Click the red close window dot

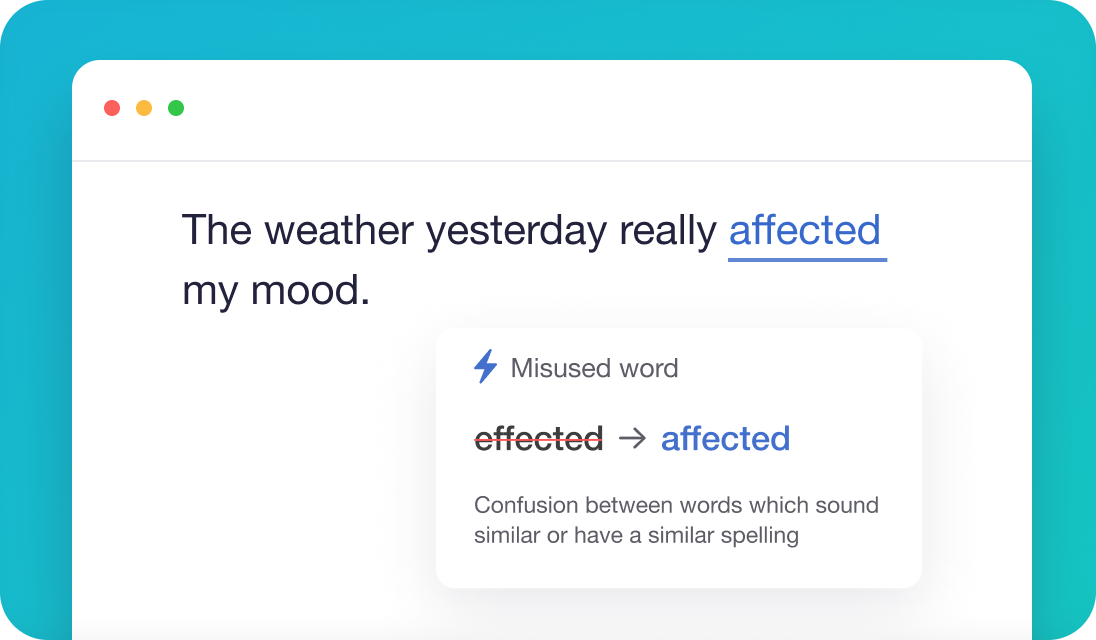(x=112, y=108)
